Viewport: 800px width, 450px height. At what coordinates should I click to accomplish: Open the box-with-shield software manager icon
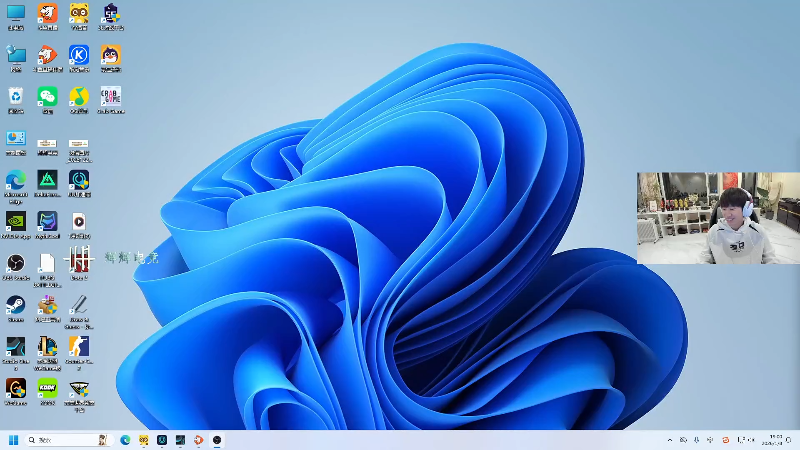point(47,309)
